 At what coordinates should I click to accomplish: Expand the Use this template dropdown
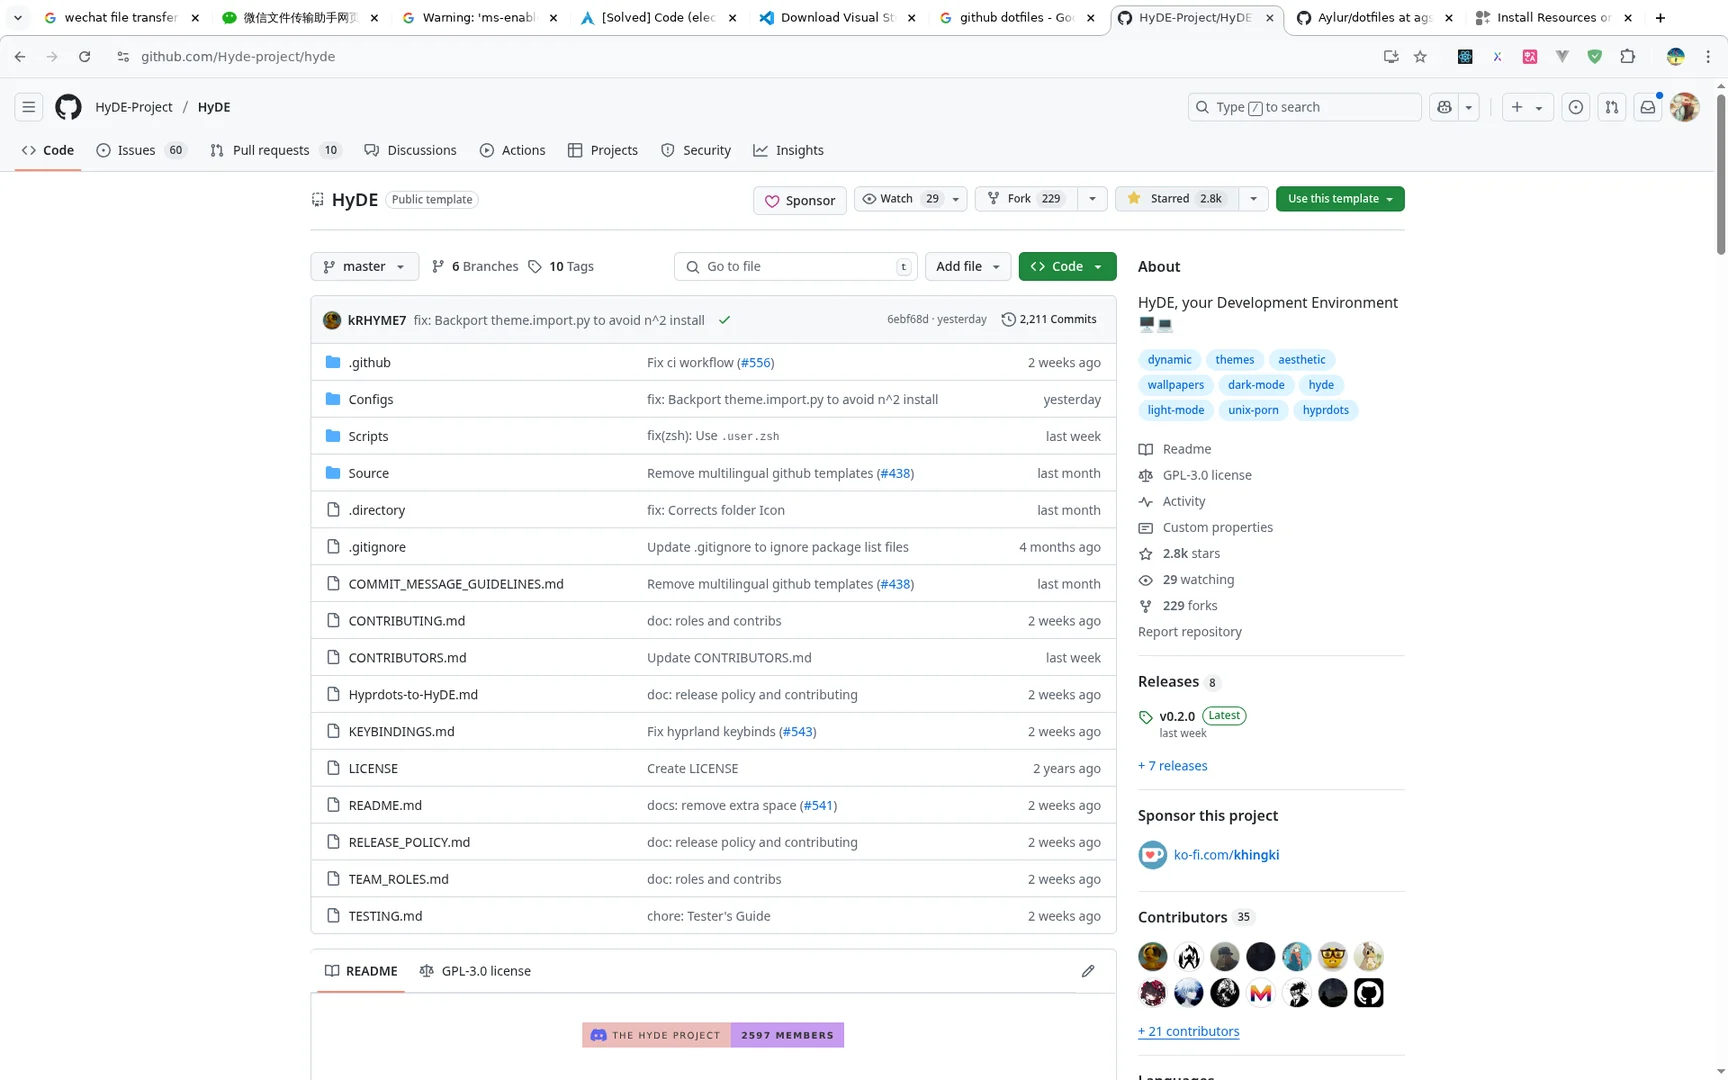[1388, 198]
